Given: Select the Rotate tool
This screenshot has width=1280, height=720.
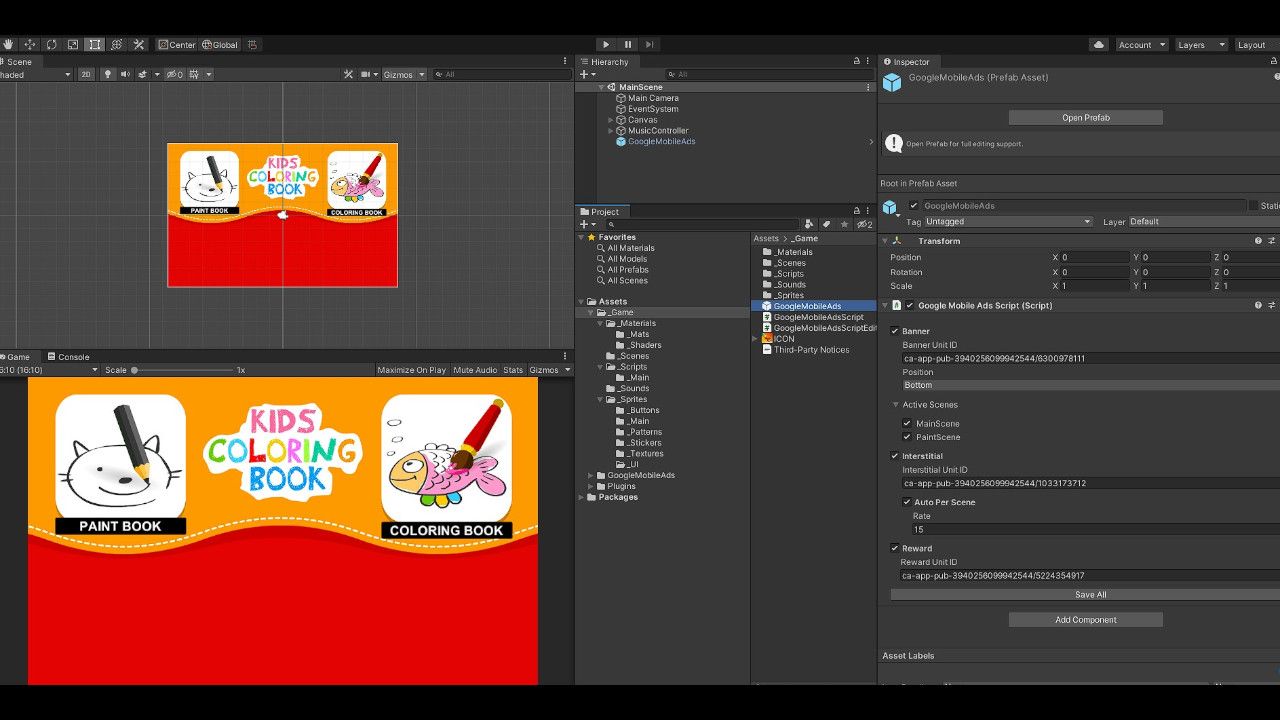Looking at the screenshot, I should pos(51,45).
